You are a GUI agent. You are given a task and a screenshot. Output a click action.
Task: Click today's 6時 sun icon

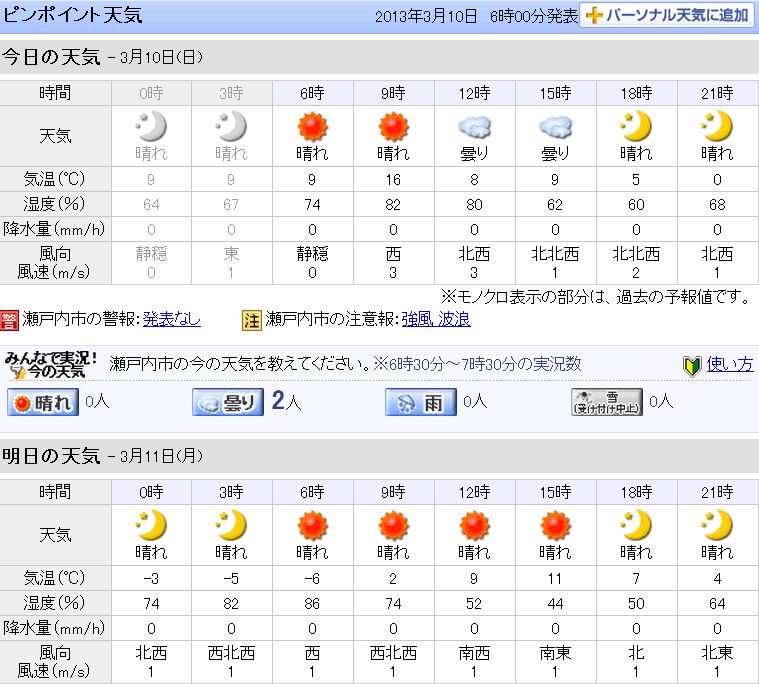point(312,126)
